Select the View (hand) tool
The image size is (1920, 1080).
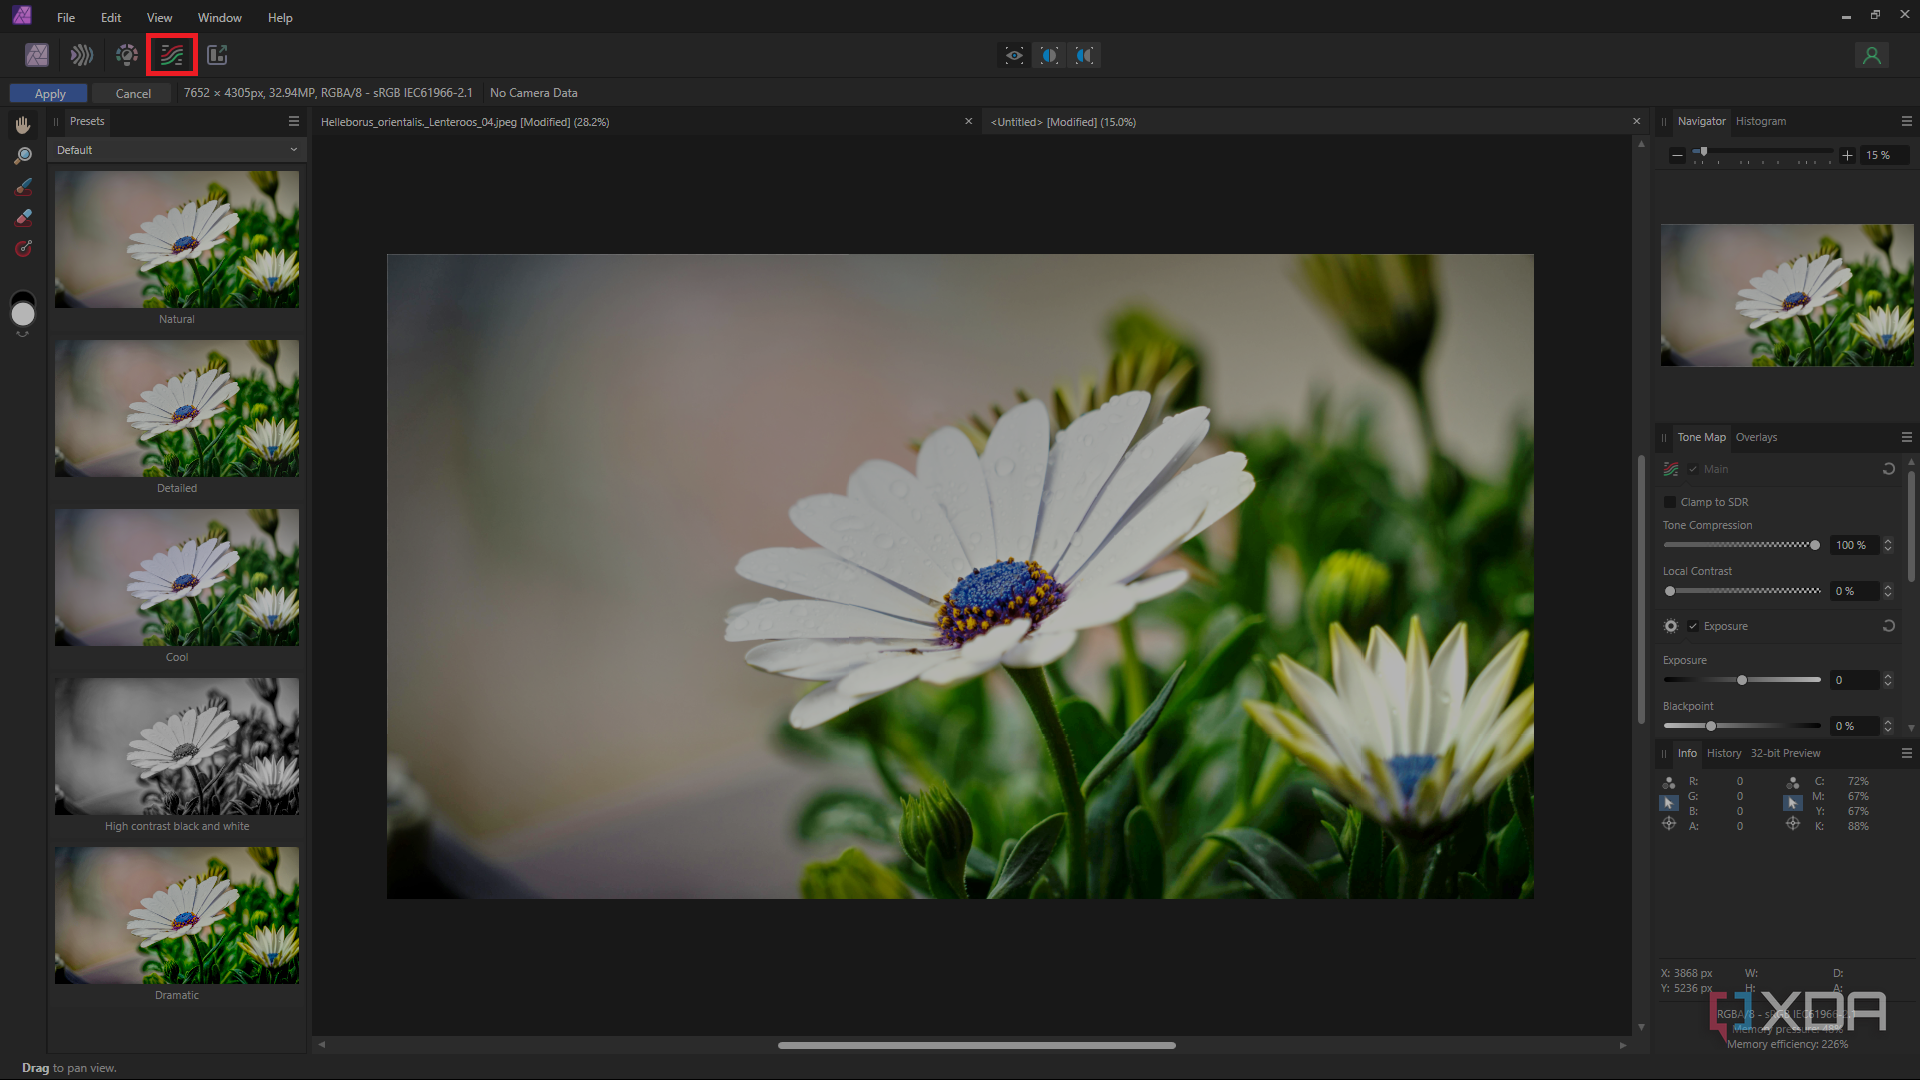click(x=23, y=125)
